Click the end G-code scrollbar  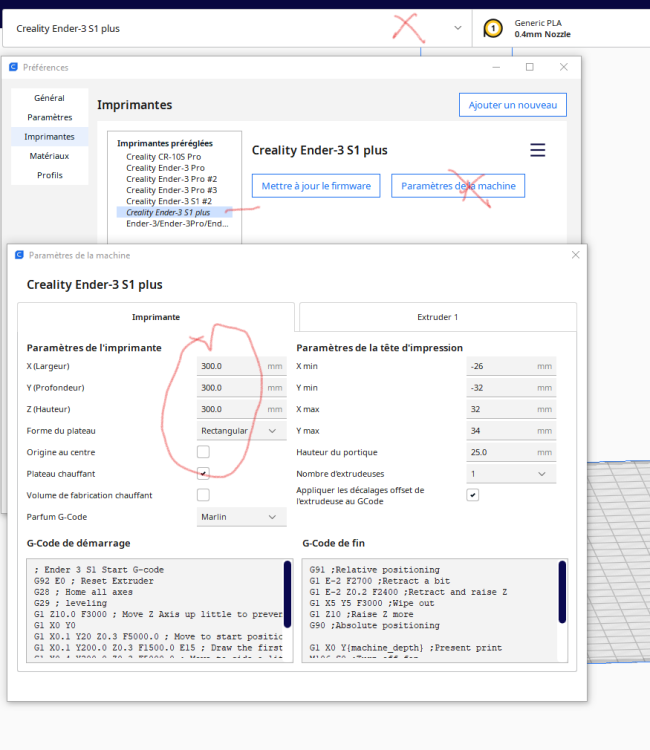coord(562,592)
